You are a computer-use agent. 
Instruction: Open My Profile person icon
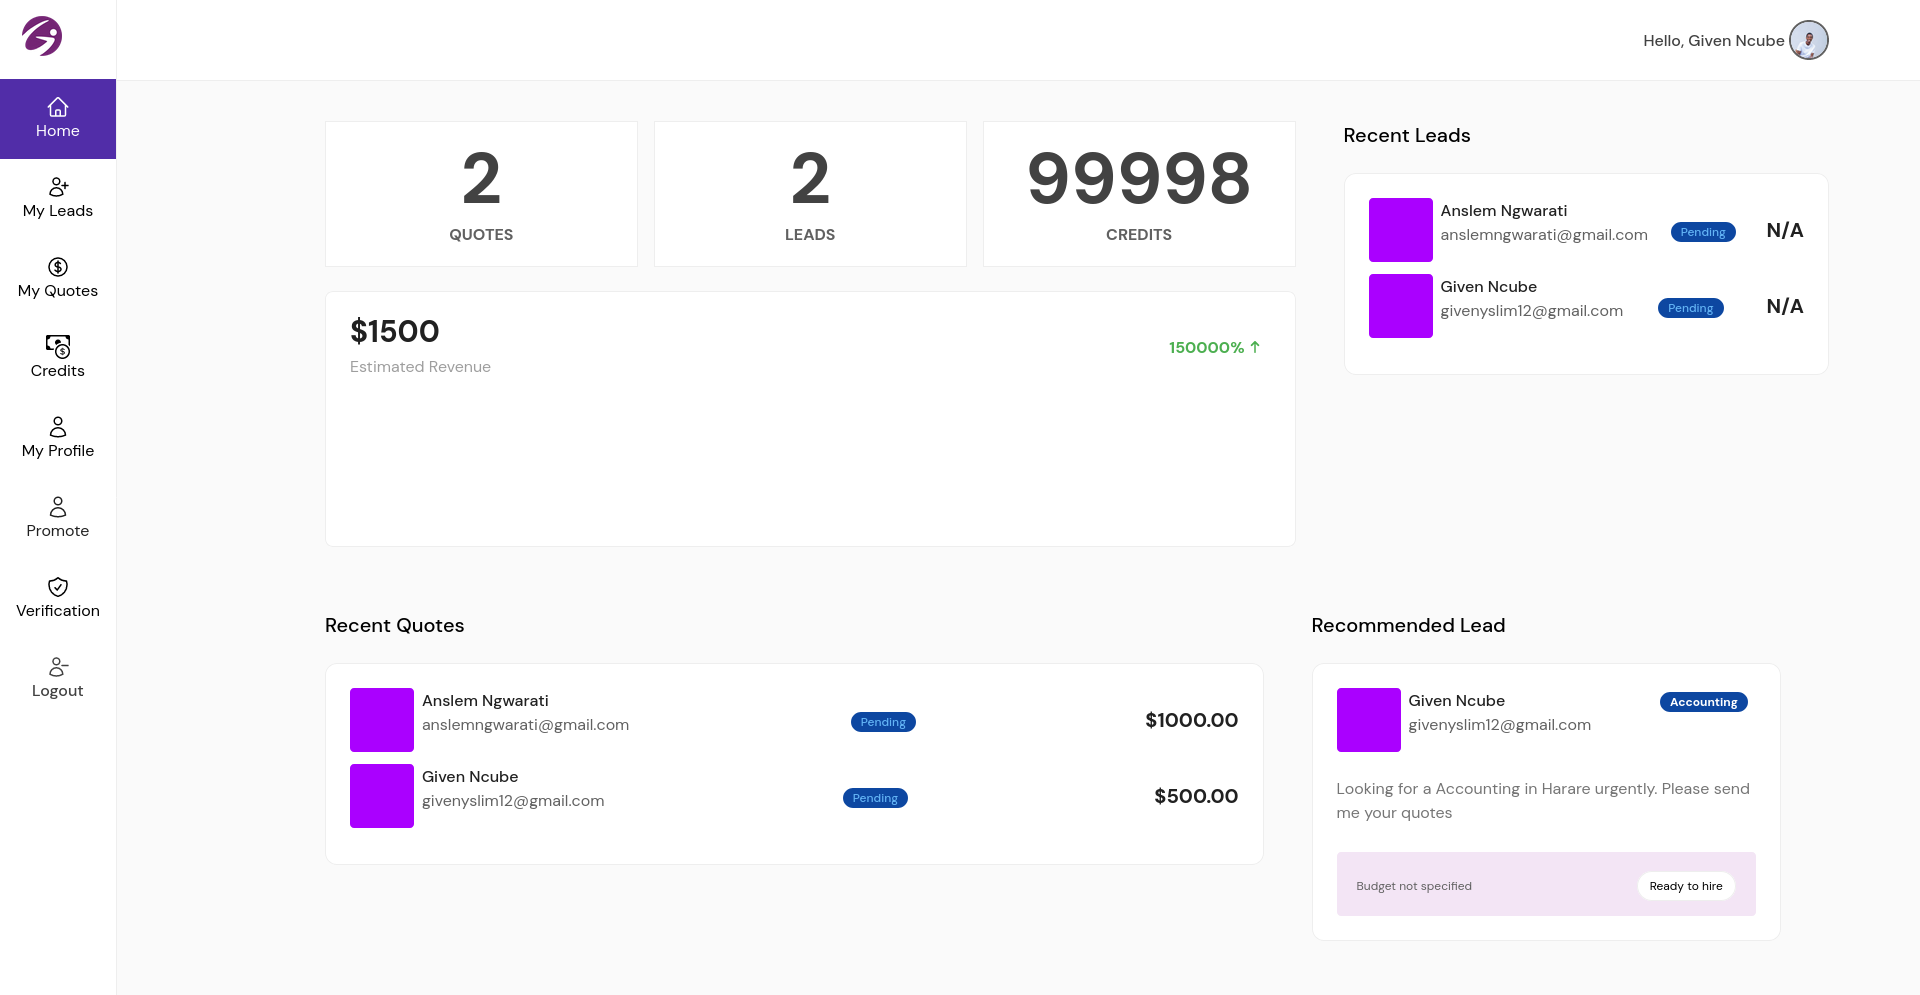pyautogui.click(x=58, y=427)
